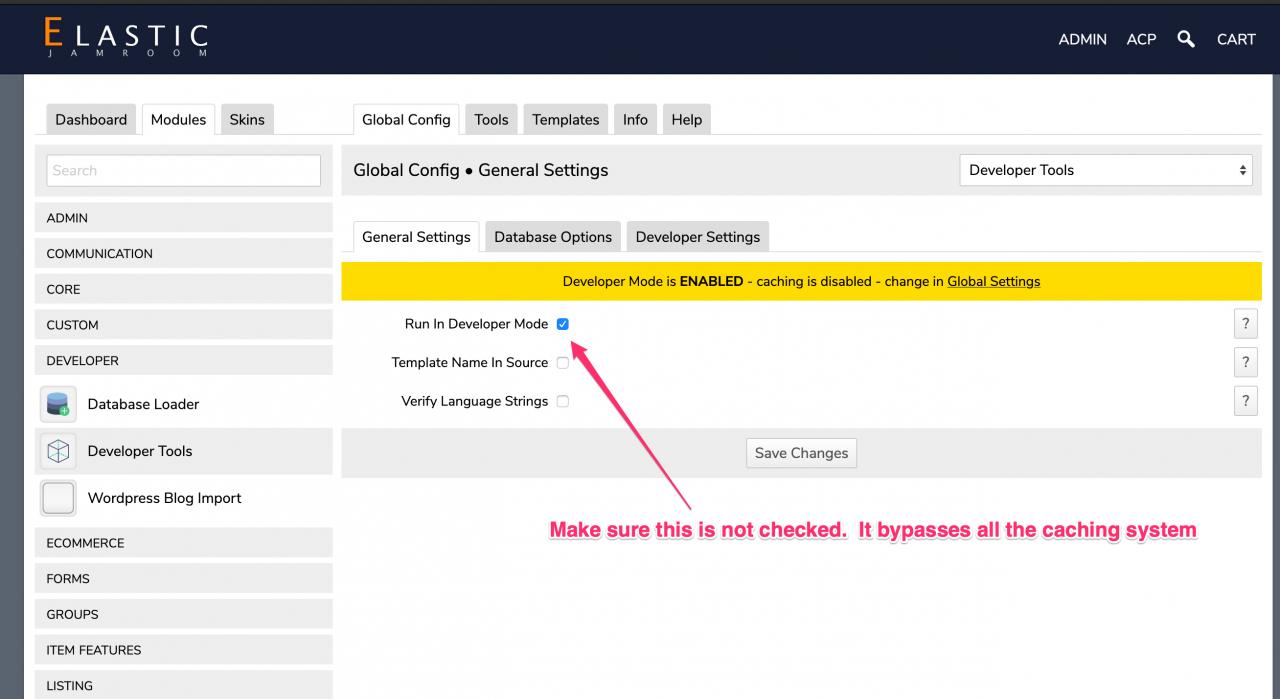Click the Save Changes button
The image size is (1280, 699).
(801, 453)
